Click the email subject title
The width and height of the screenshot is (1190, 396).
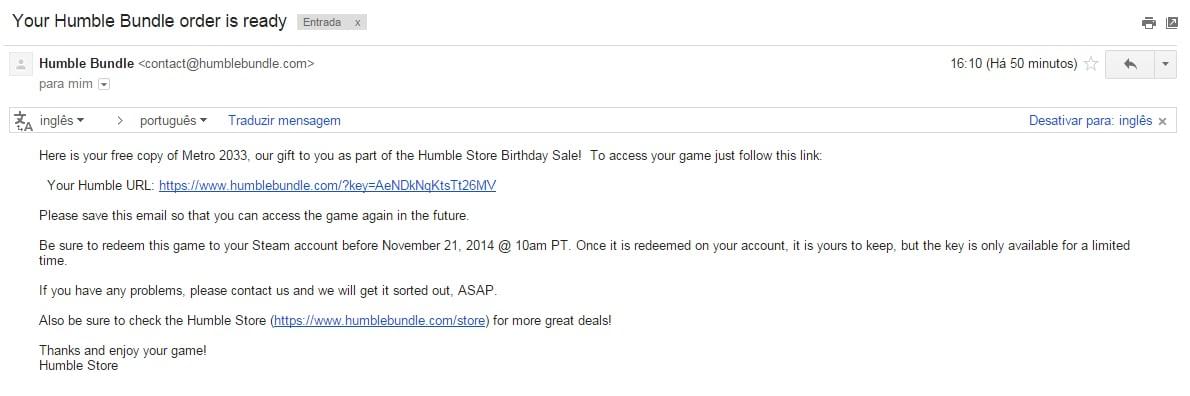[150, 21]
